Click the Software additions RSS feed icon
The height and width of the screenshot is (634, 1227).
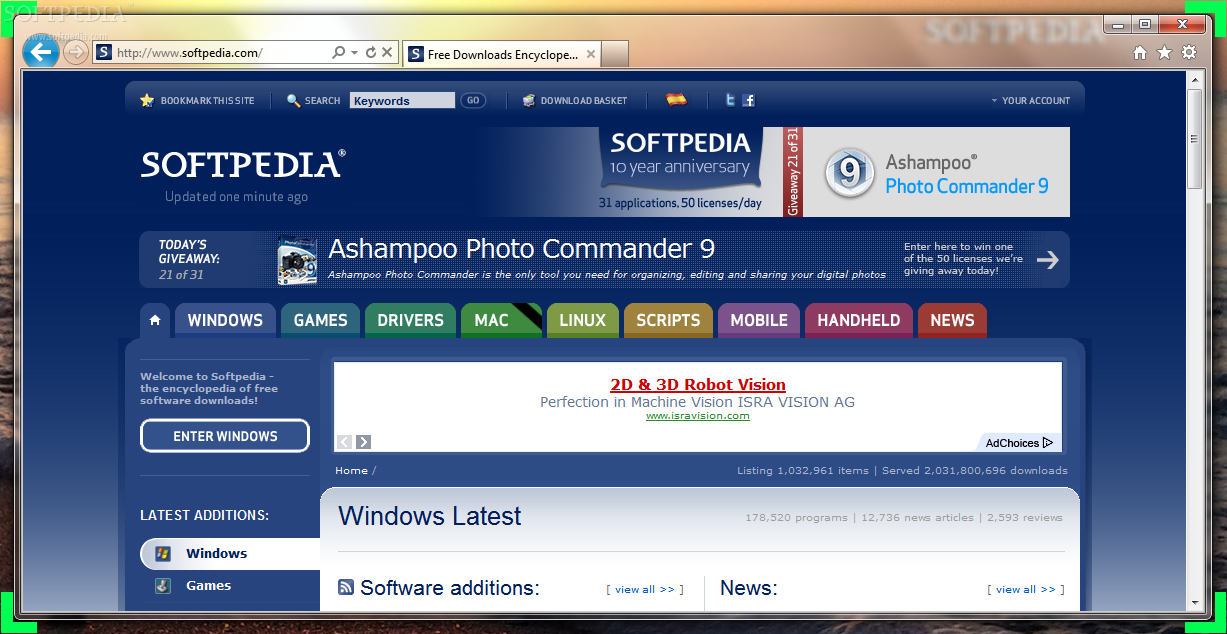point(346,587)
